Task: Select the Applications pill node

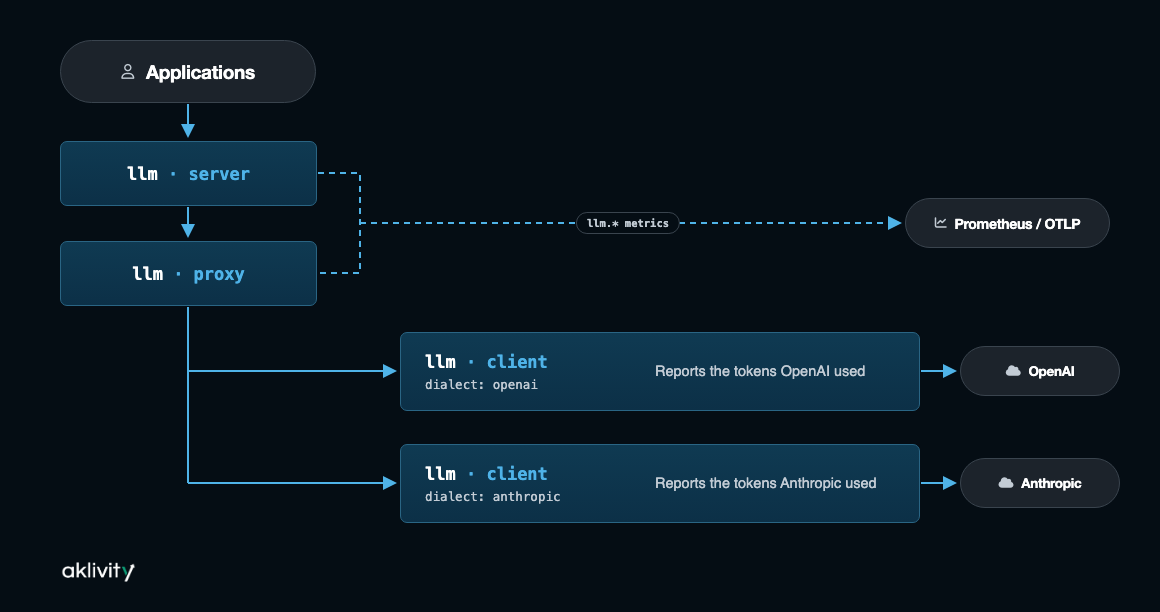Action: (x=188, y=72)
